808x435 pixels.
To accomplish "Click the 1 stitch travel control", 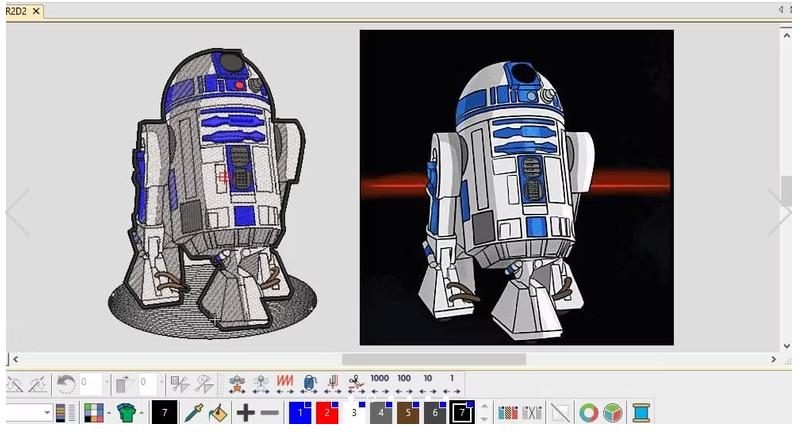I will [x=451, y=384].
